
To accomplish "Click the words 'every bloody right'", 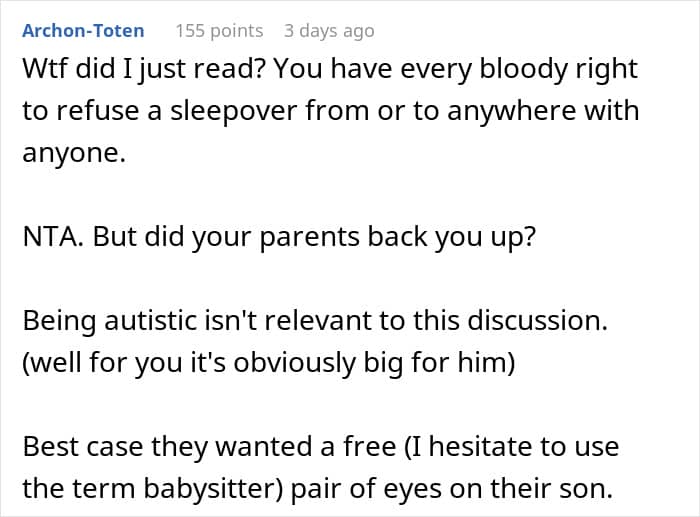I will 518,69.
